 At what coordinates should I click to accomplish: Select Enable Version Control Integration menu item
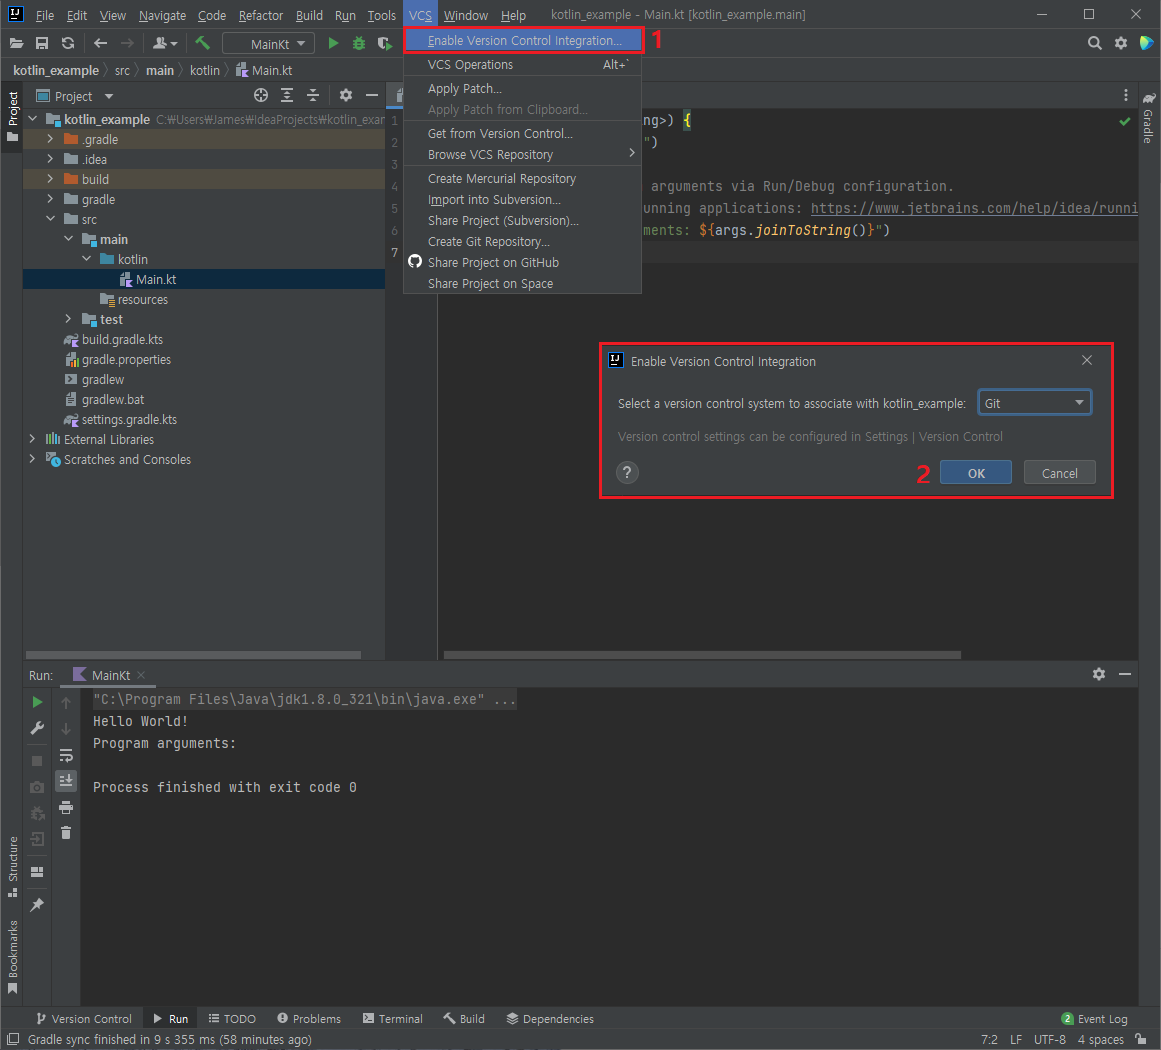523,41
